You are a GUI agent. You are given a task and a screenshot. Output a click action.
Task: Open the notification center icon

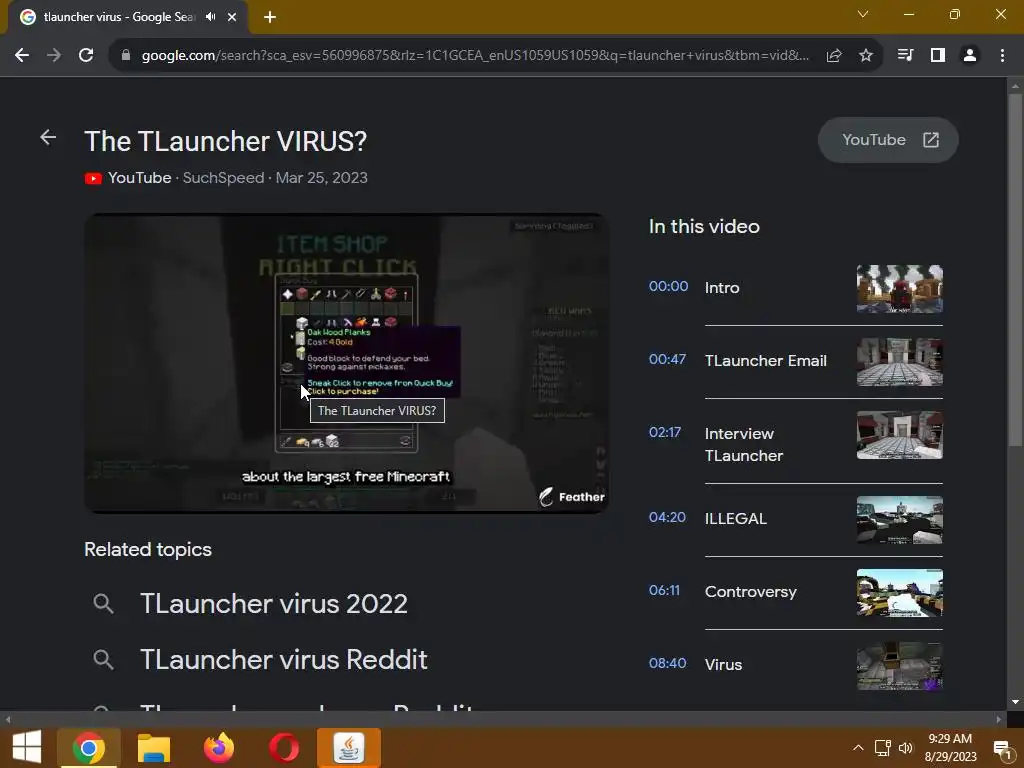pos(1002,748)
